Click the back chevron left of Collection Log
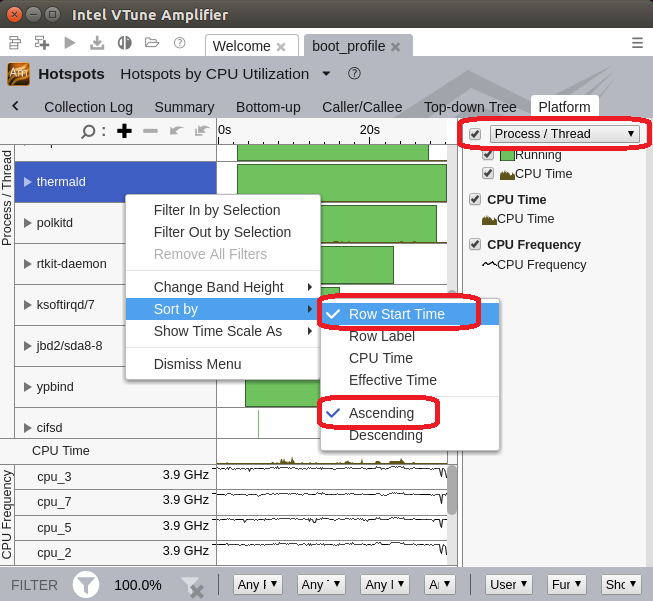This screenshot has width=653, height=601. click(x=15, y=106)
